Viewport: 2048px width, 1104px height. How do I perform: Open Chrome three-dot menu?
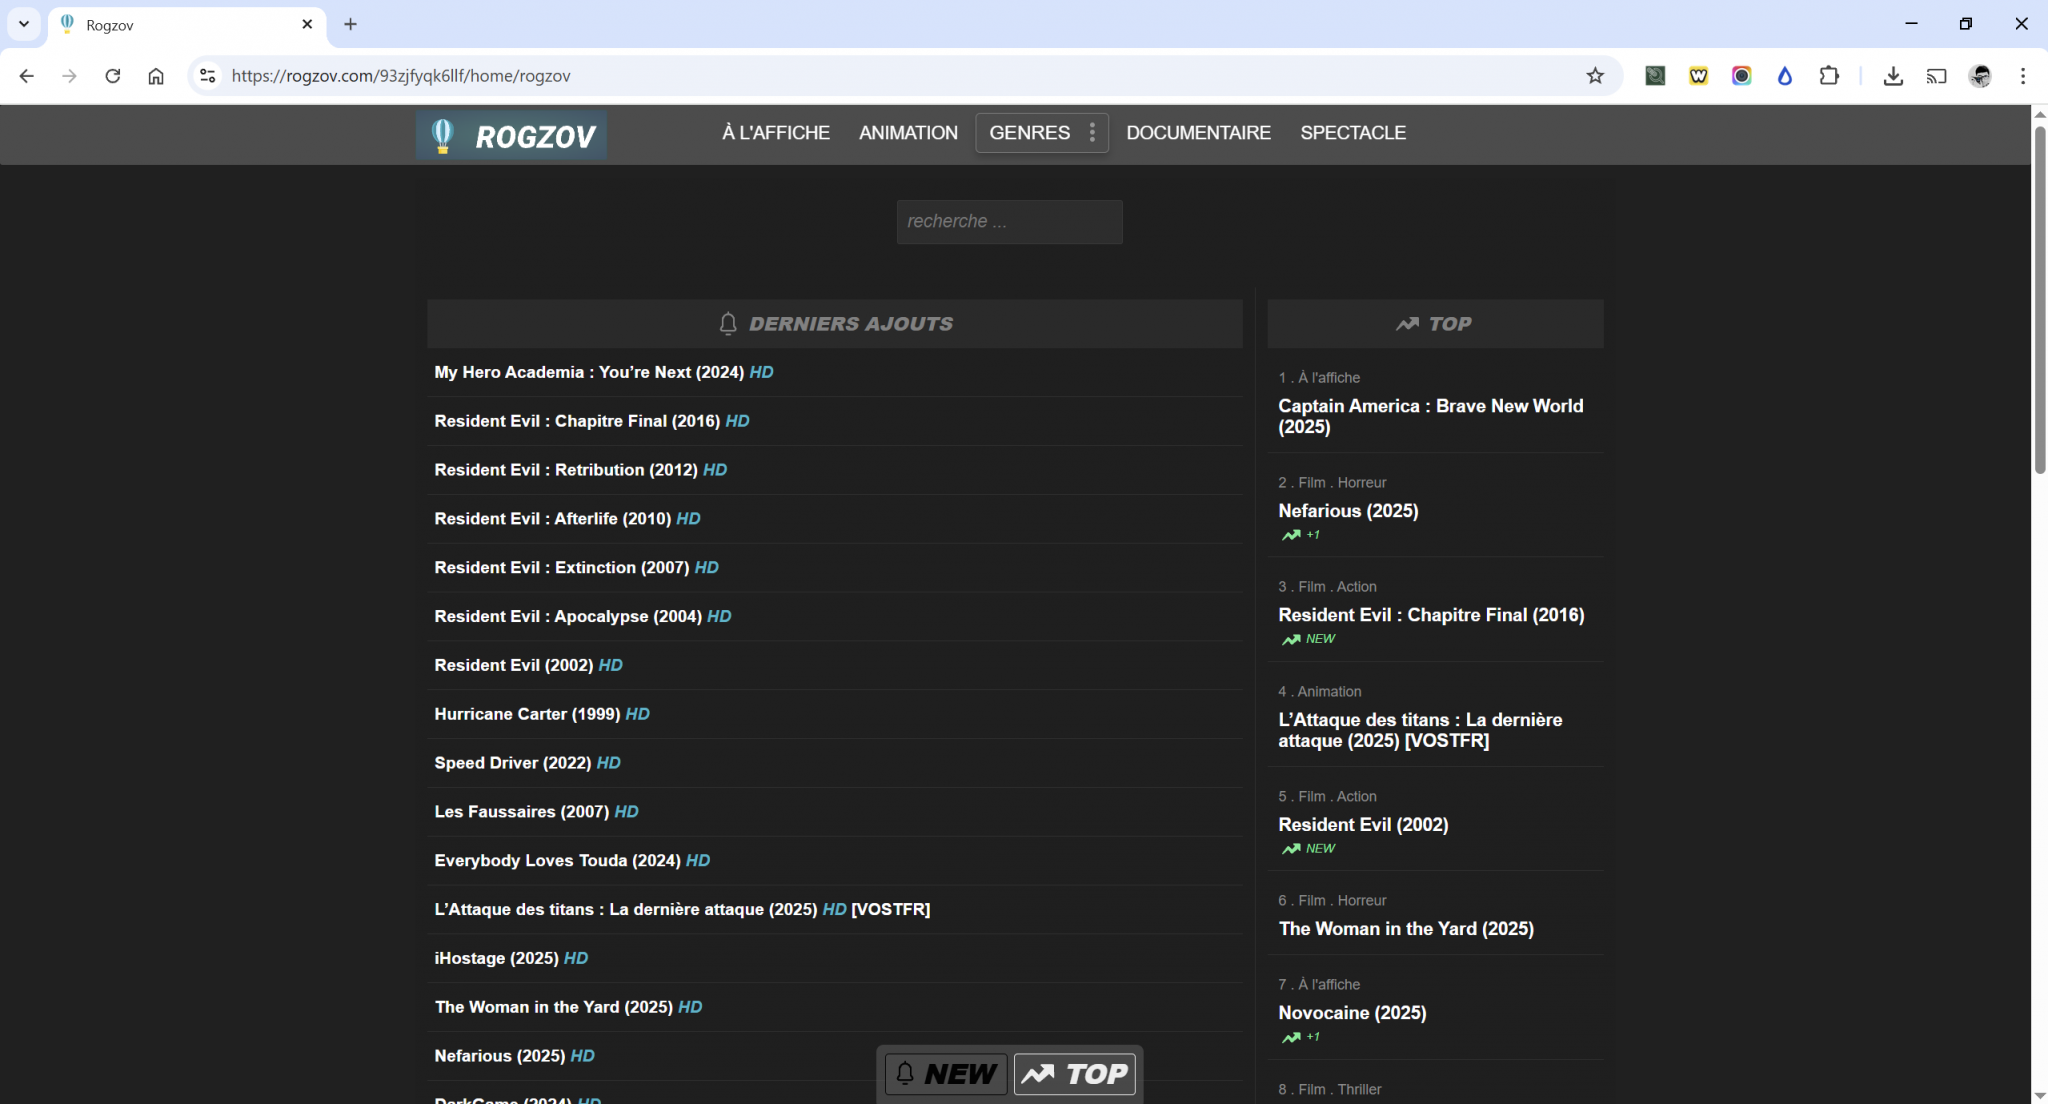[x=2022, y=76]
